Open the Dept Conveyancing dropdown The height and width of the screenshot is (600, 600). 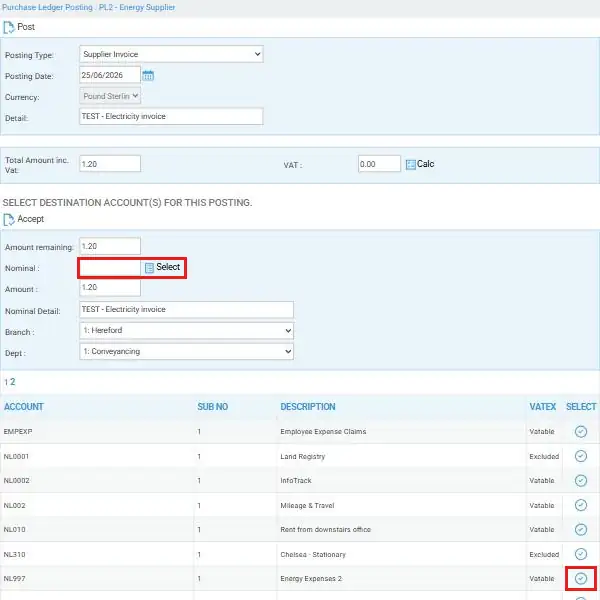[x=186, y=352]
